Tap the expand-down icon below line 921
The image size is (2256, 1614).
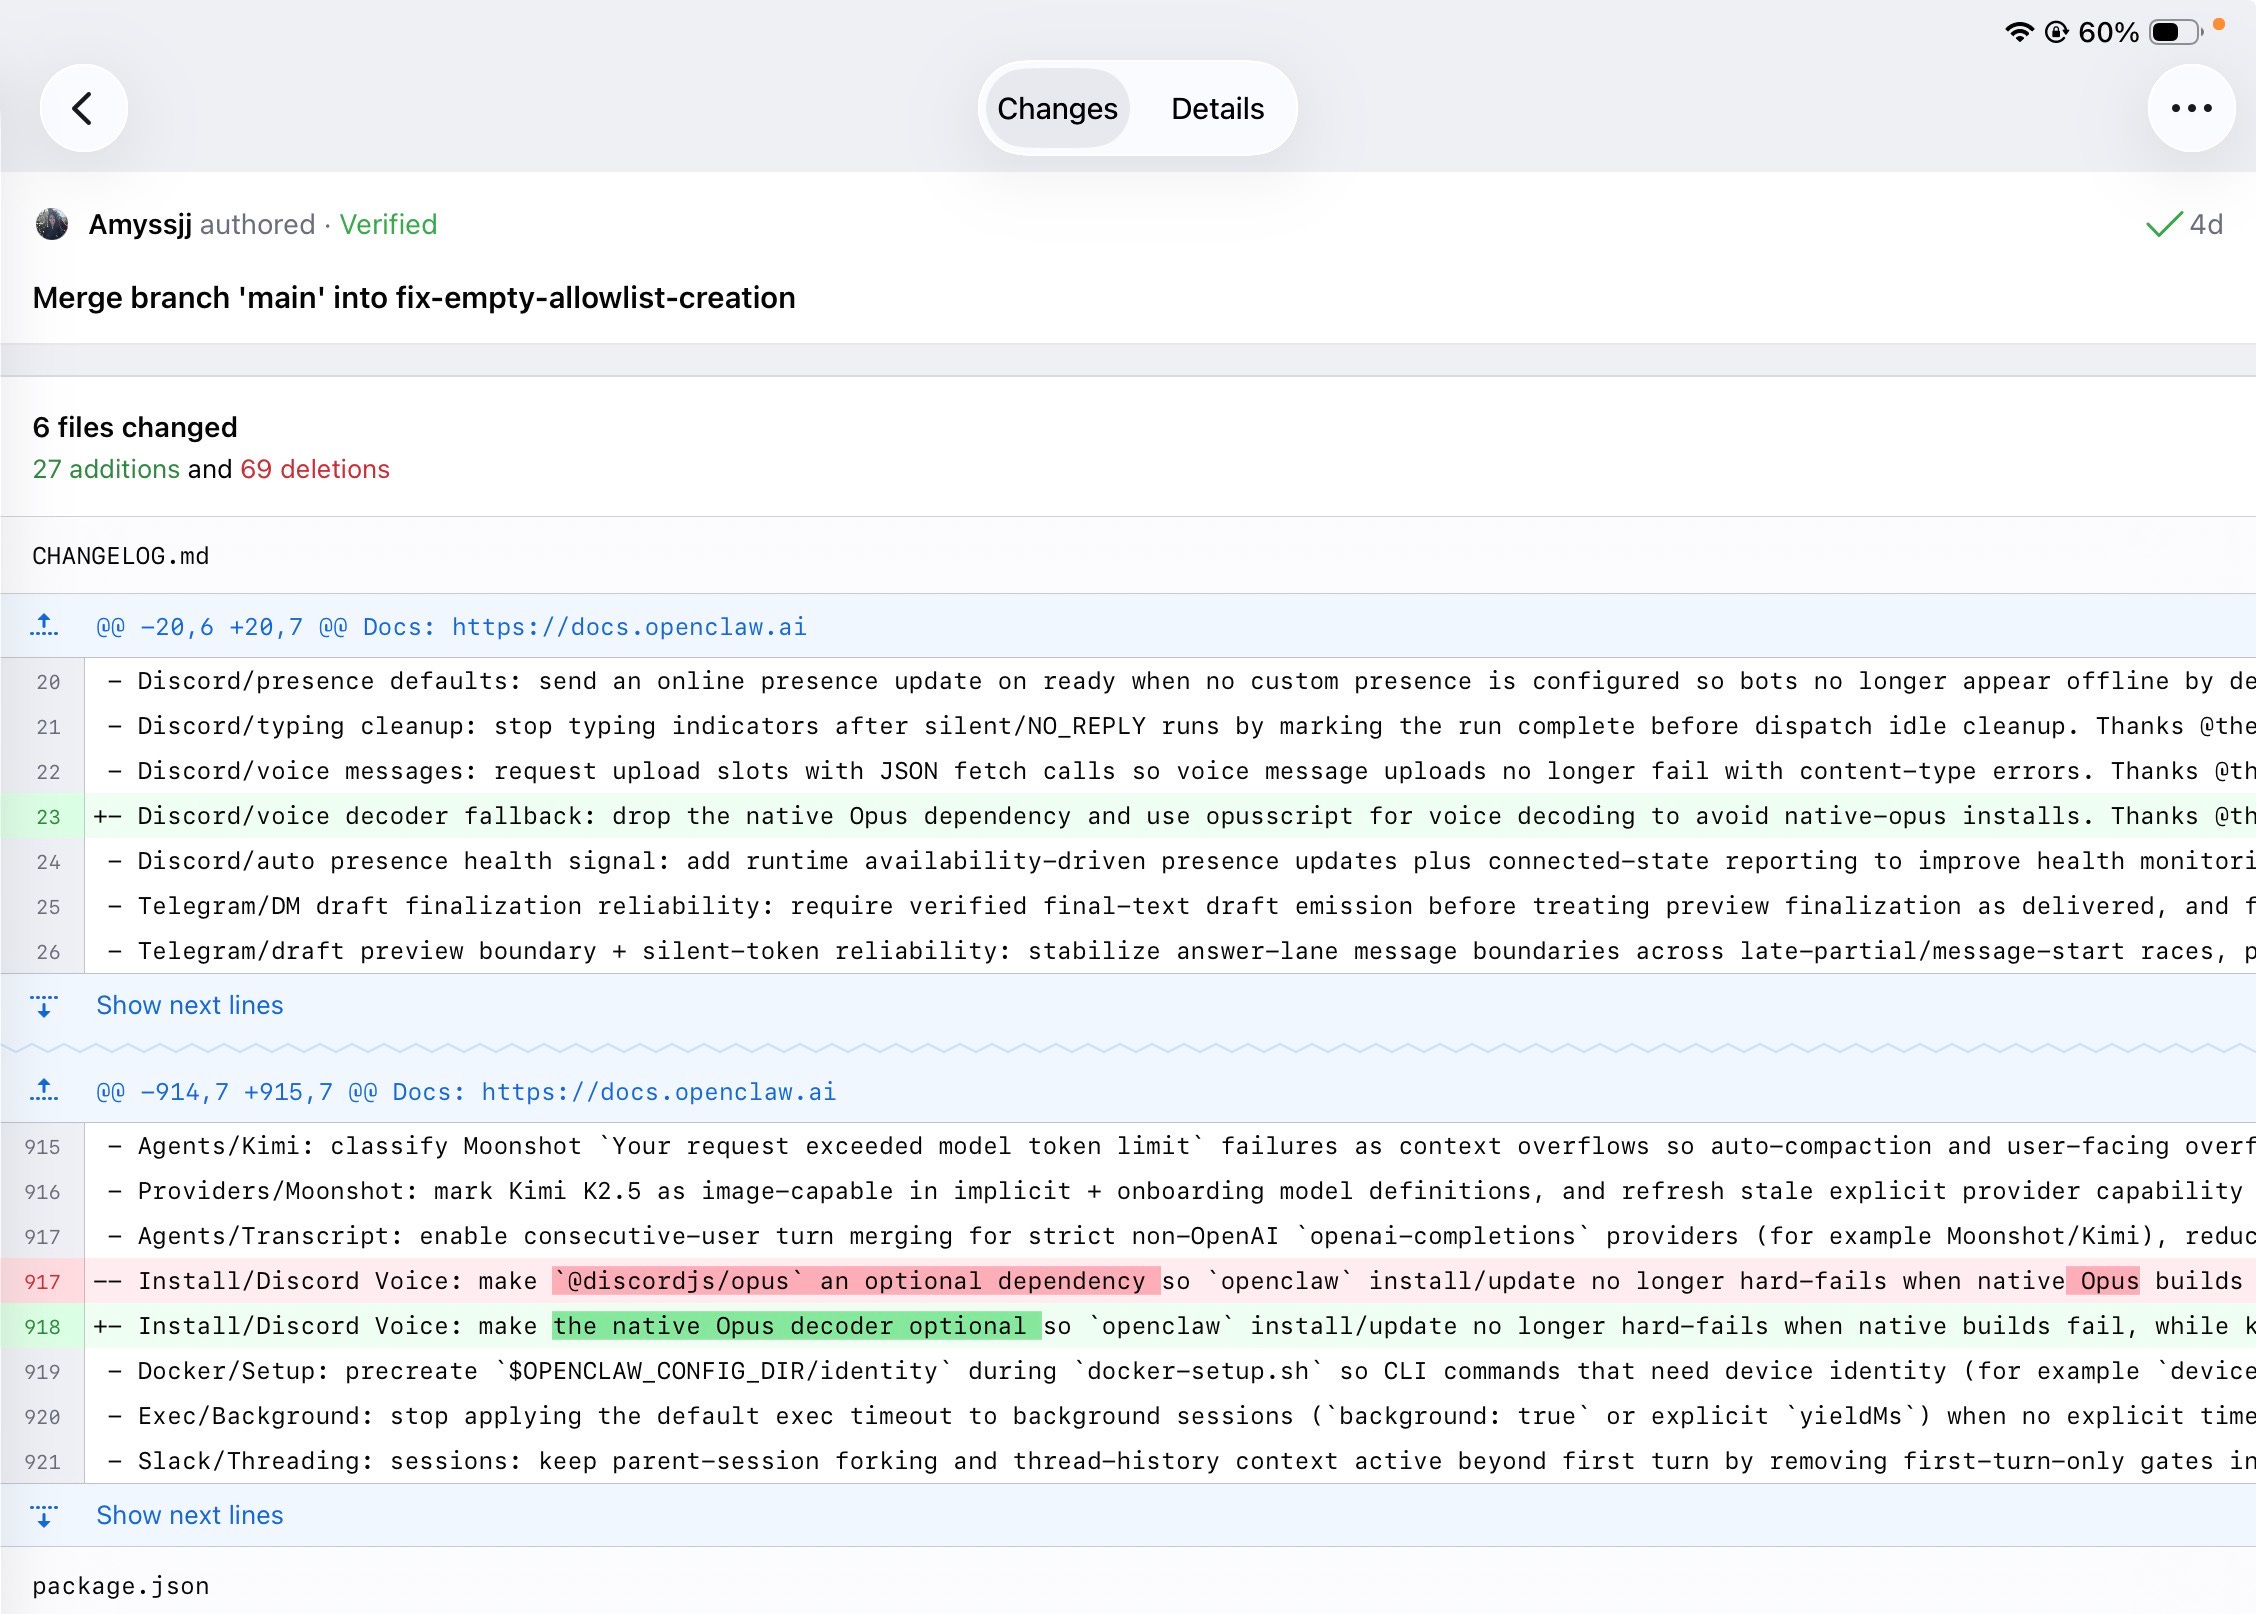tap(44, 1515)
